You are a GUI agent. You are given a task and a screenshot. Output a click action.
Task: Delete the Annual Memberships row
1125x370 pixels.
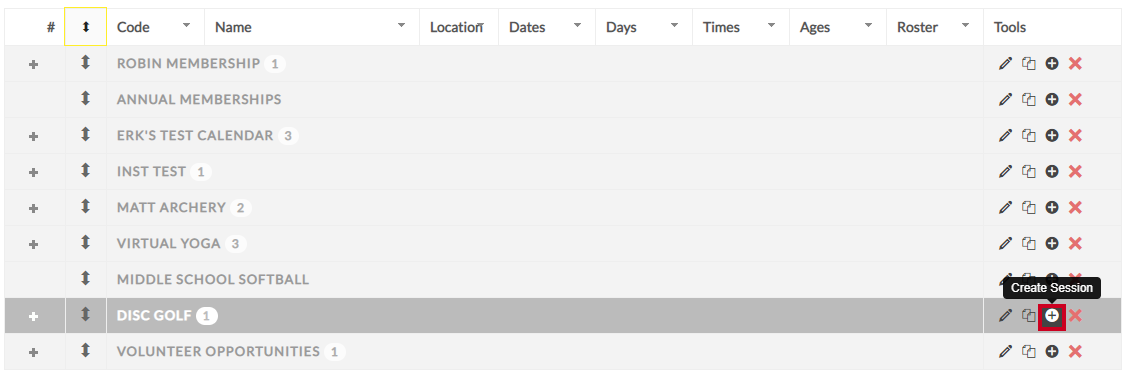point(1075,100)
